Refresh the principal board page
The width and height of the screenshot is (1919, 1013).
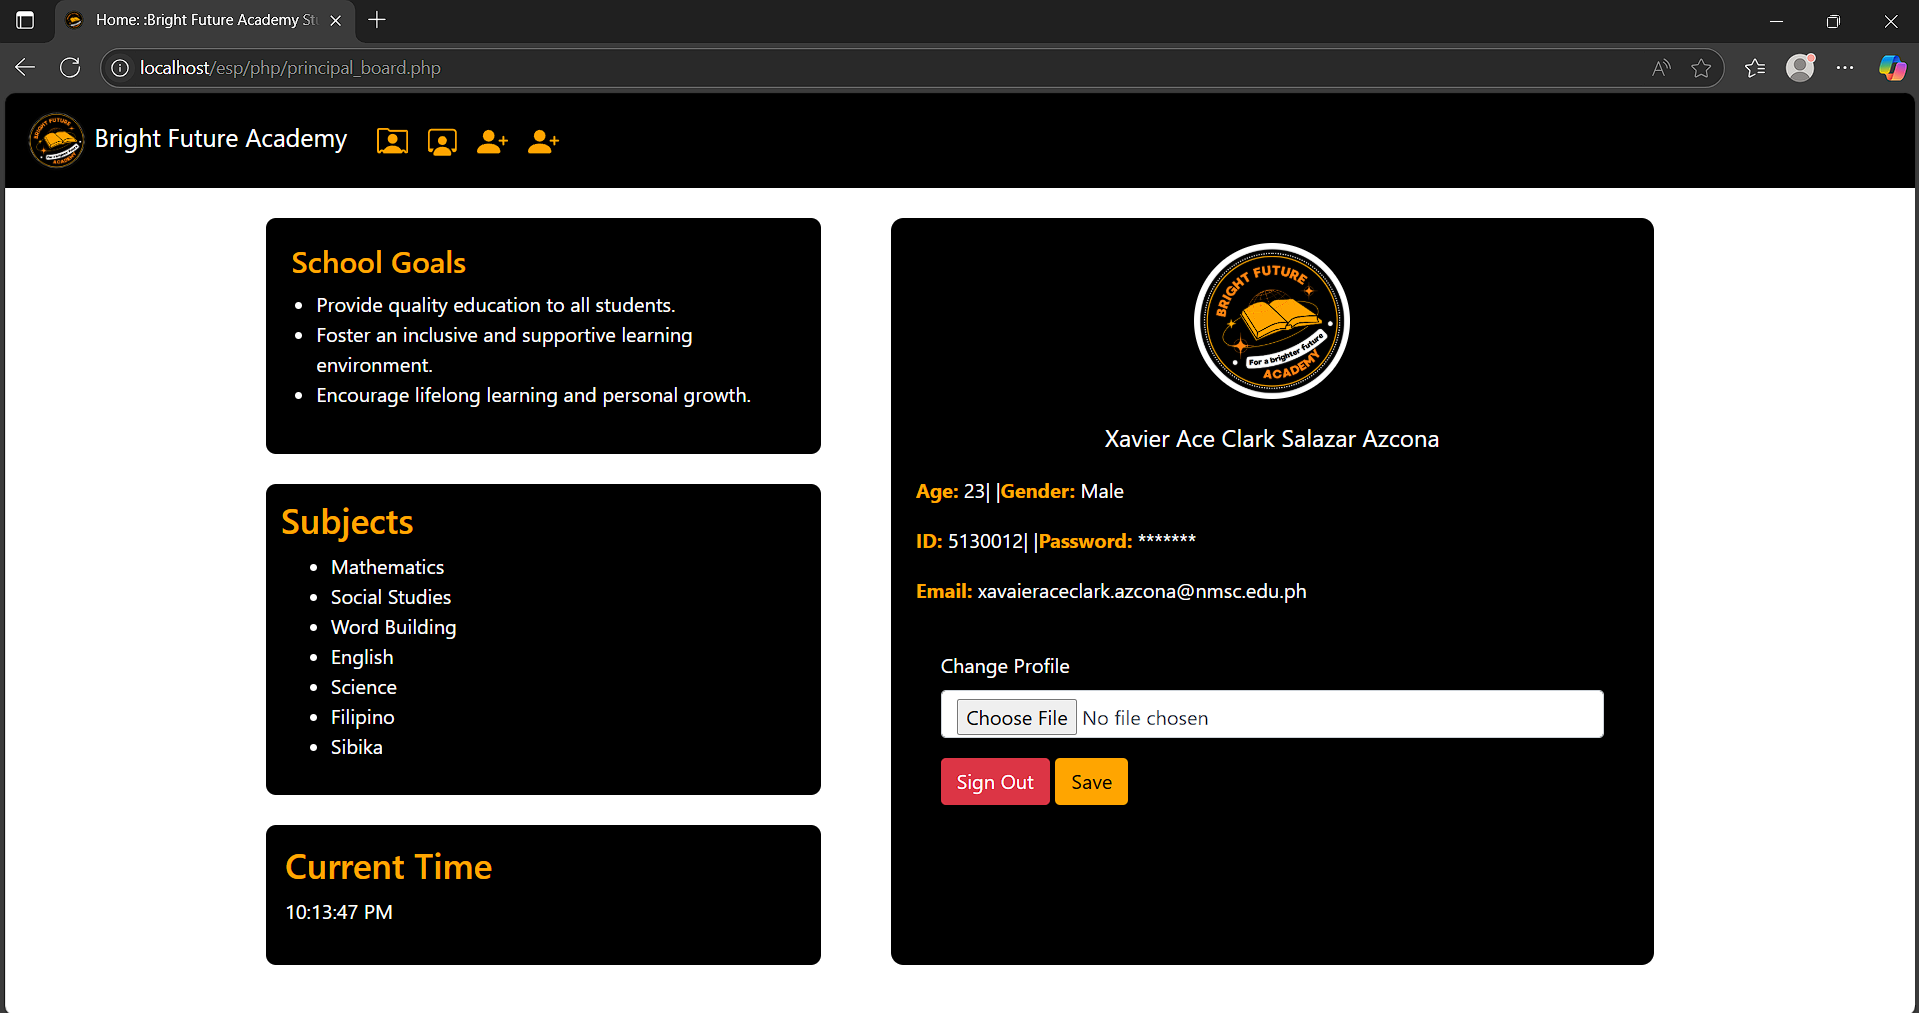[69, 67]
